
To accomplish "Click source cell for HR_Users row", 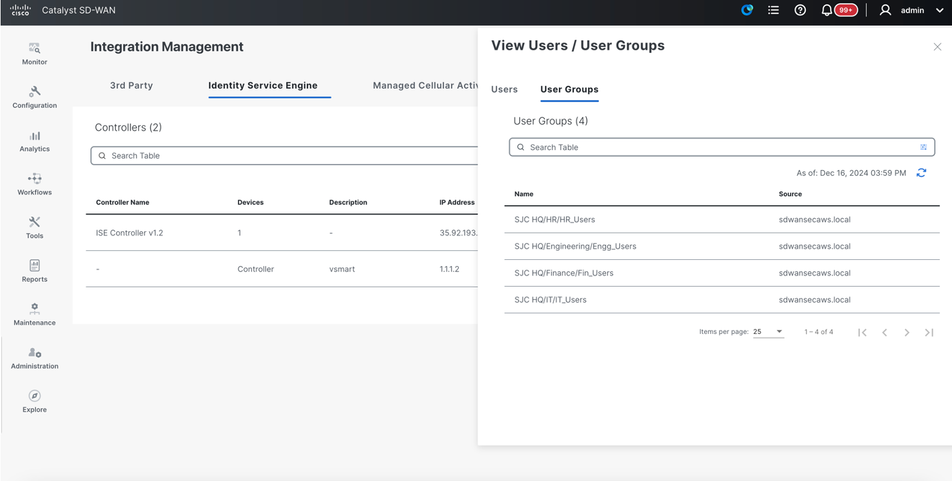I will click(814, 219).
